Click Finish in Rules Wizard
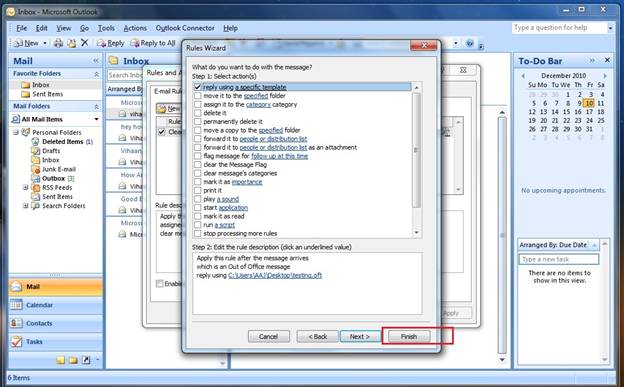624x387 pixels. click(409, 336)
